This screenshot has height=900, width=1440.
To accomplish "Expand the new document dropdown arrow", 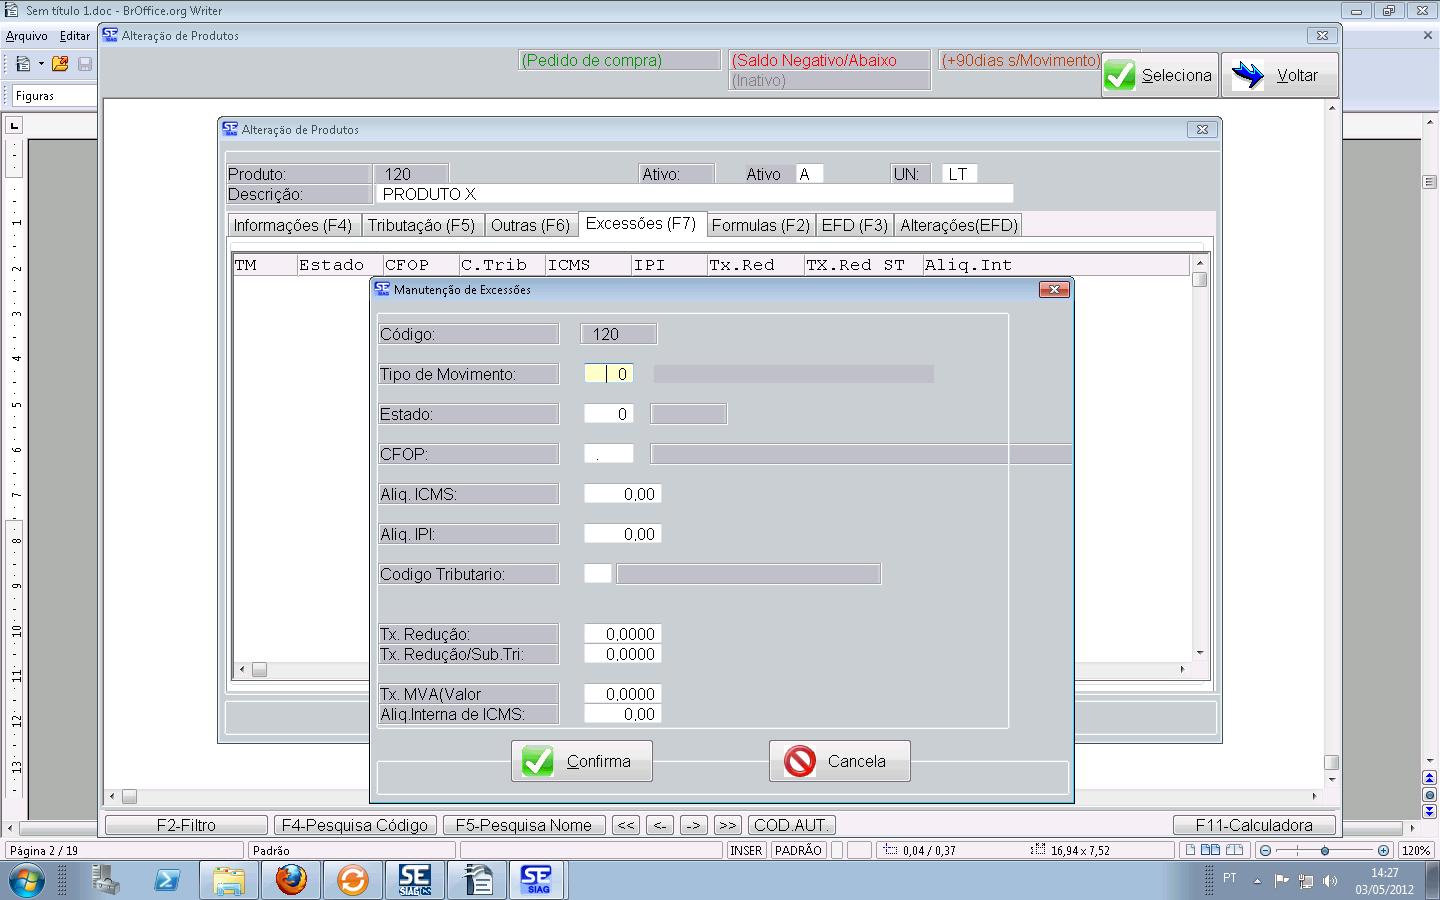I will tap(41, 64).
